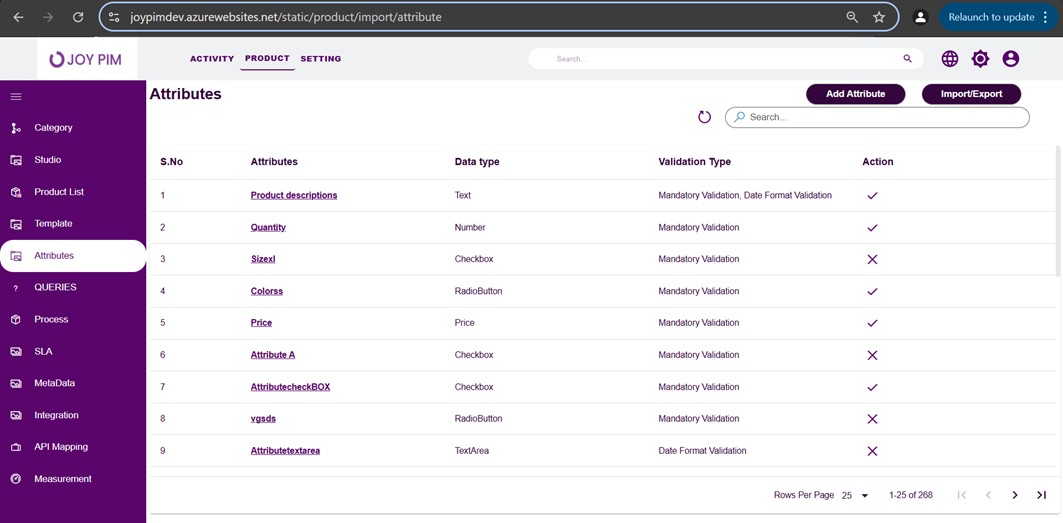1063x523 pixels.
Task: Toggle the X status for Attribute A row
Action: tap(872, 355)
